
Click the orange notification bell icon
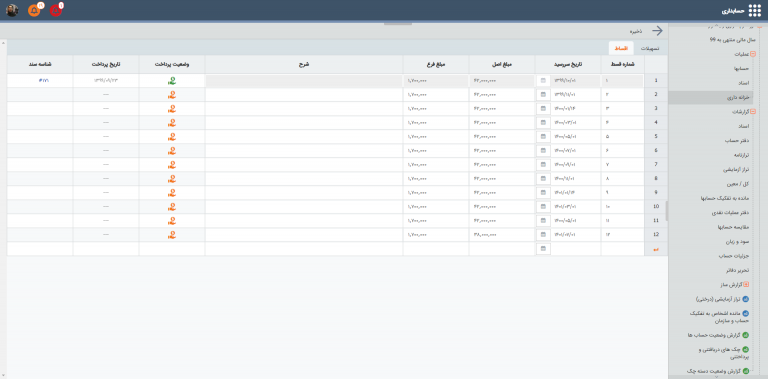click(34, 10)
